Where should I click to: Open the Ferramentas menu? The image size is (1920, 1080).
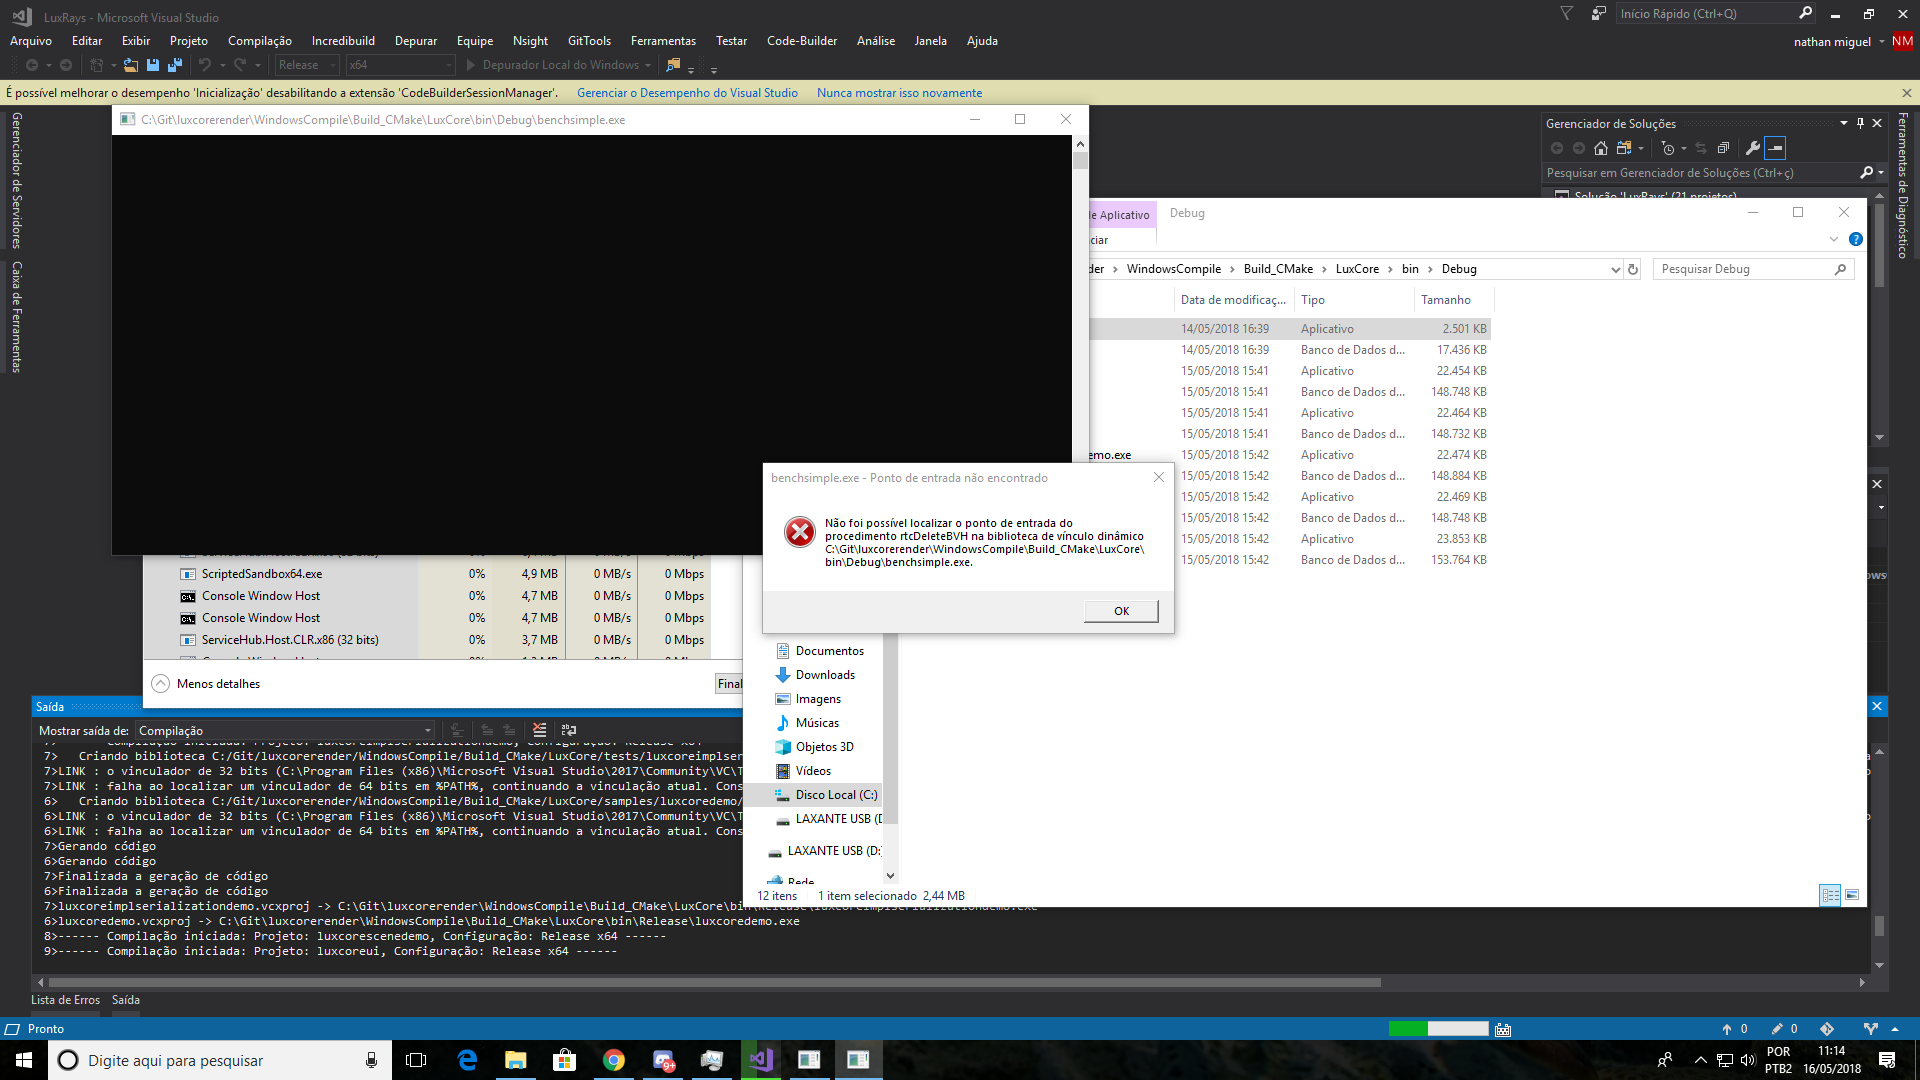(x=663, y=41)
